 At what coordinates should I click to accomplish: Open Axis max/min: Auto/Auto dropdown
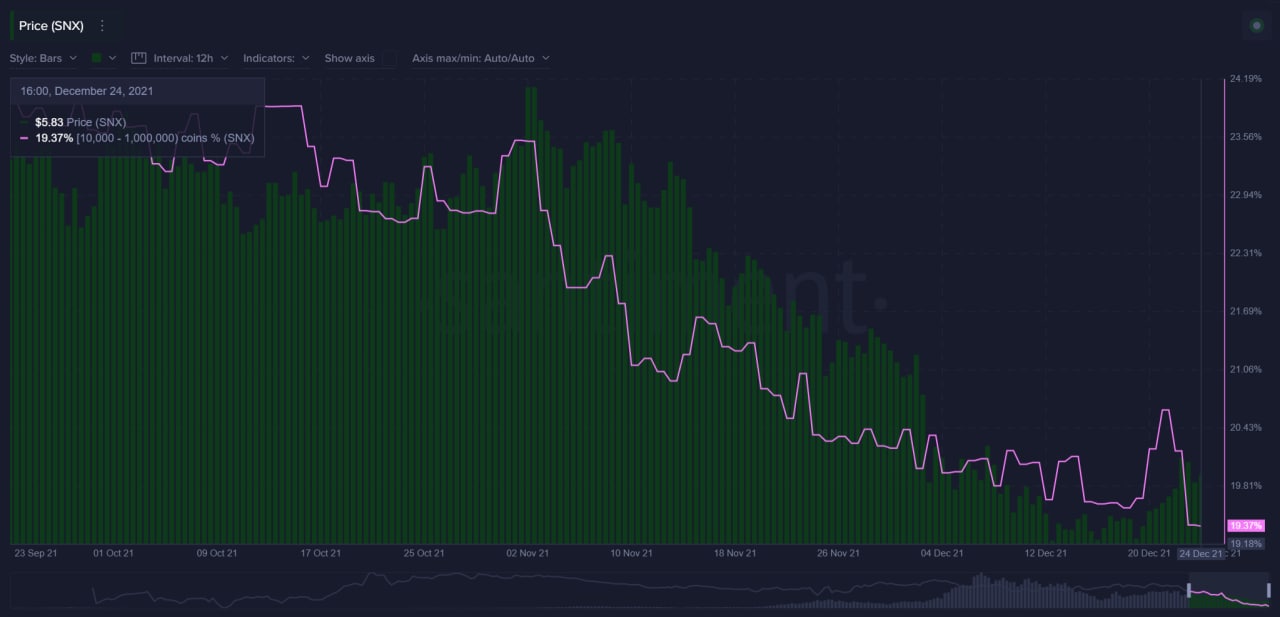click(x=481, y=58)
